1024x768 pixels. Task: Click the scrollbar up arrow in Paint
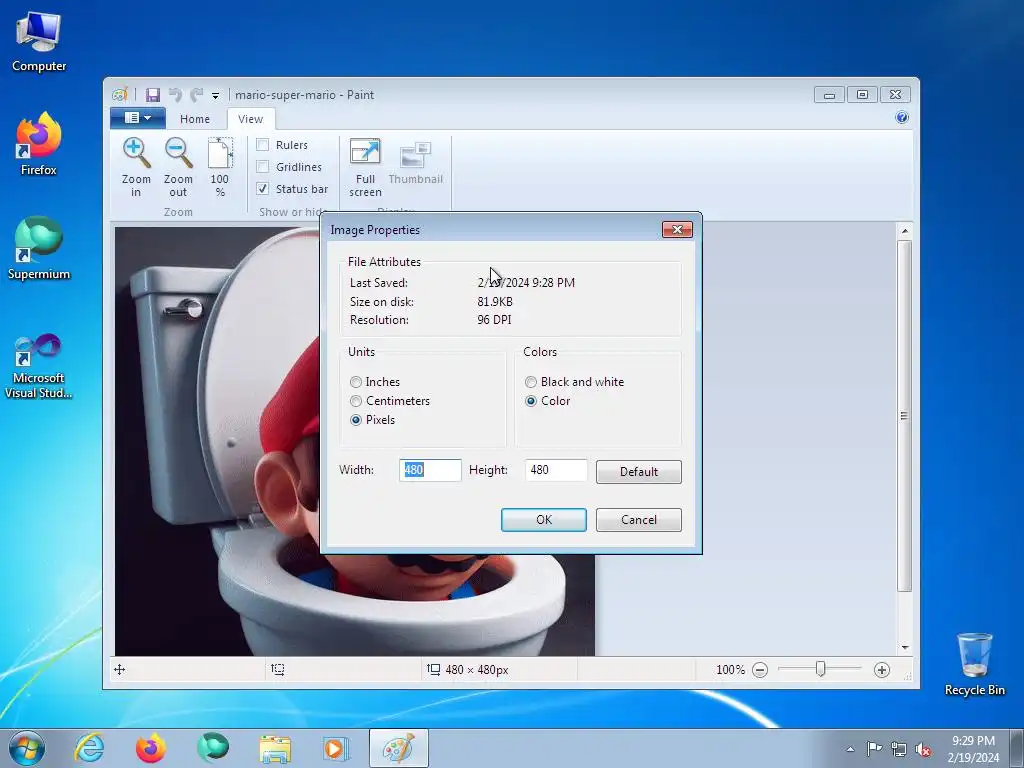click(x=904, y=231)
